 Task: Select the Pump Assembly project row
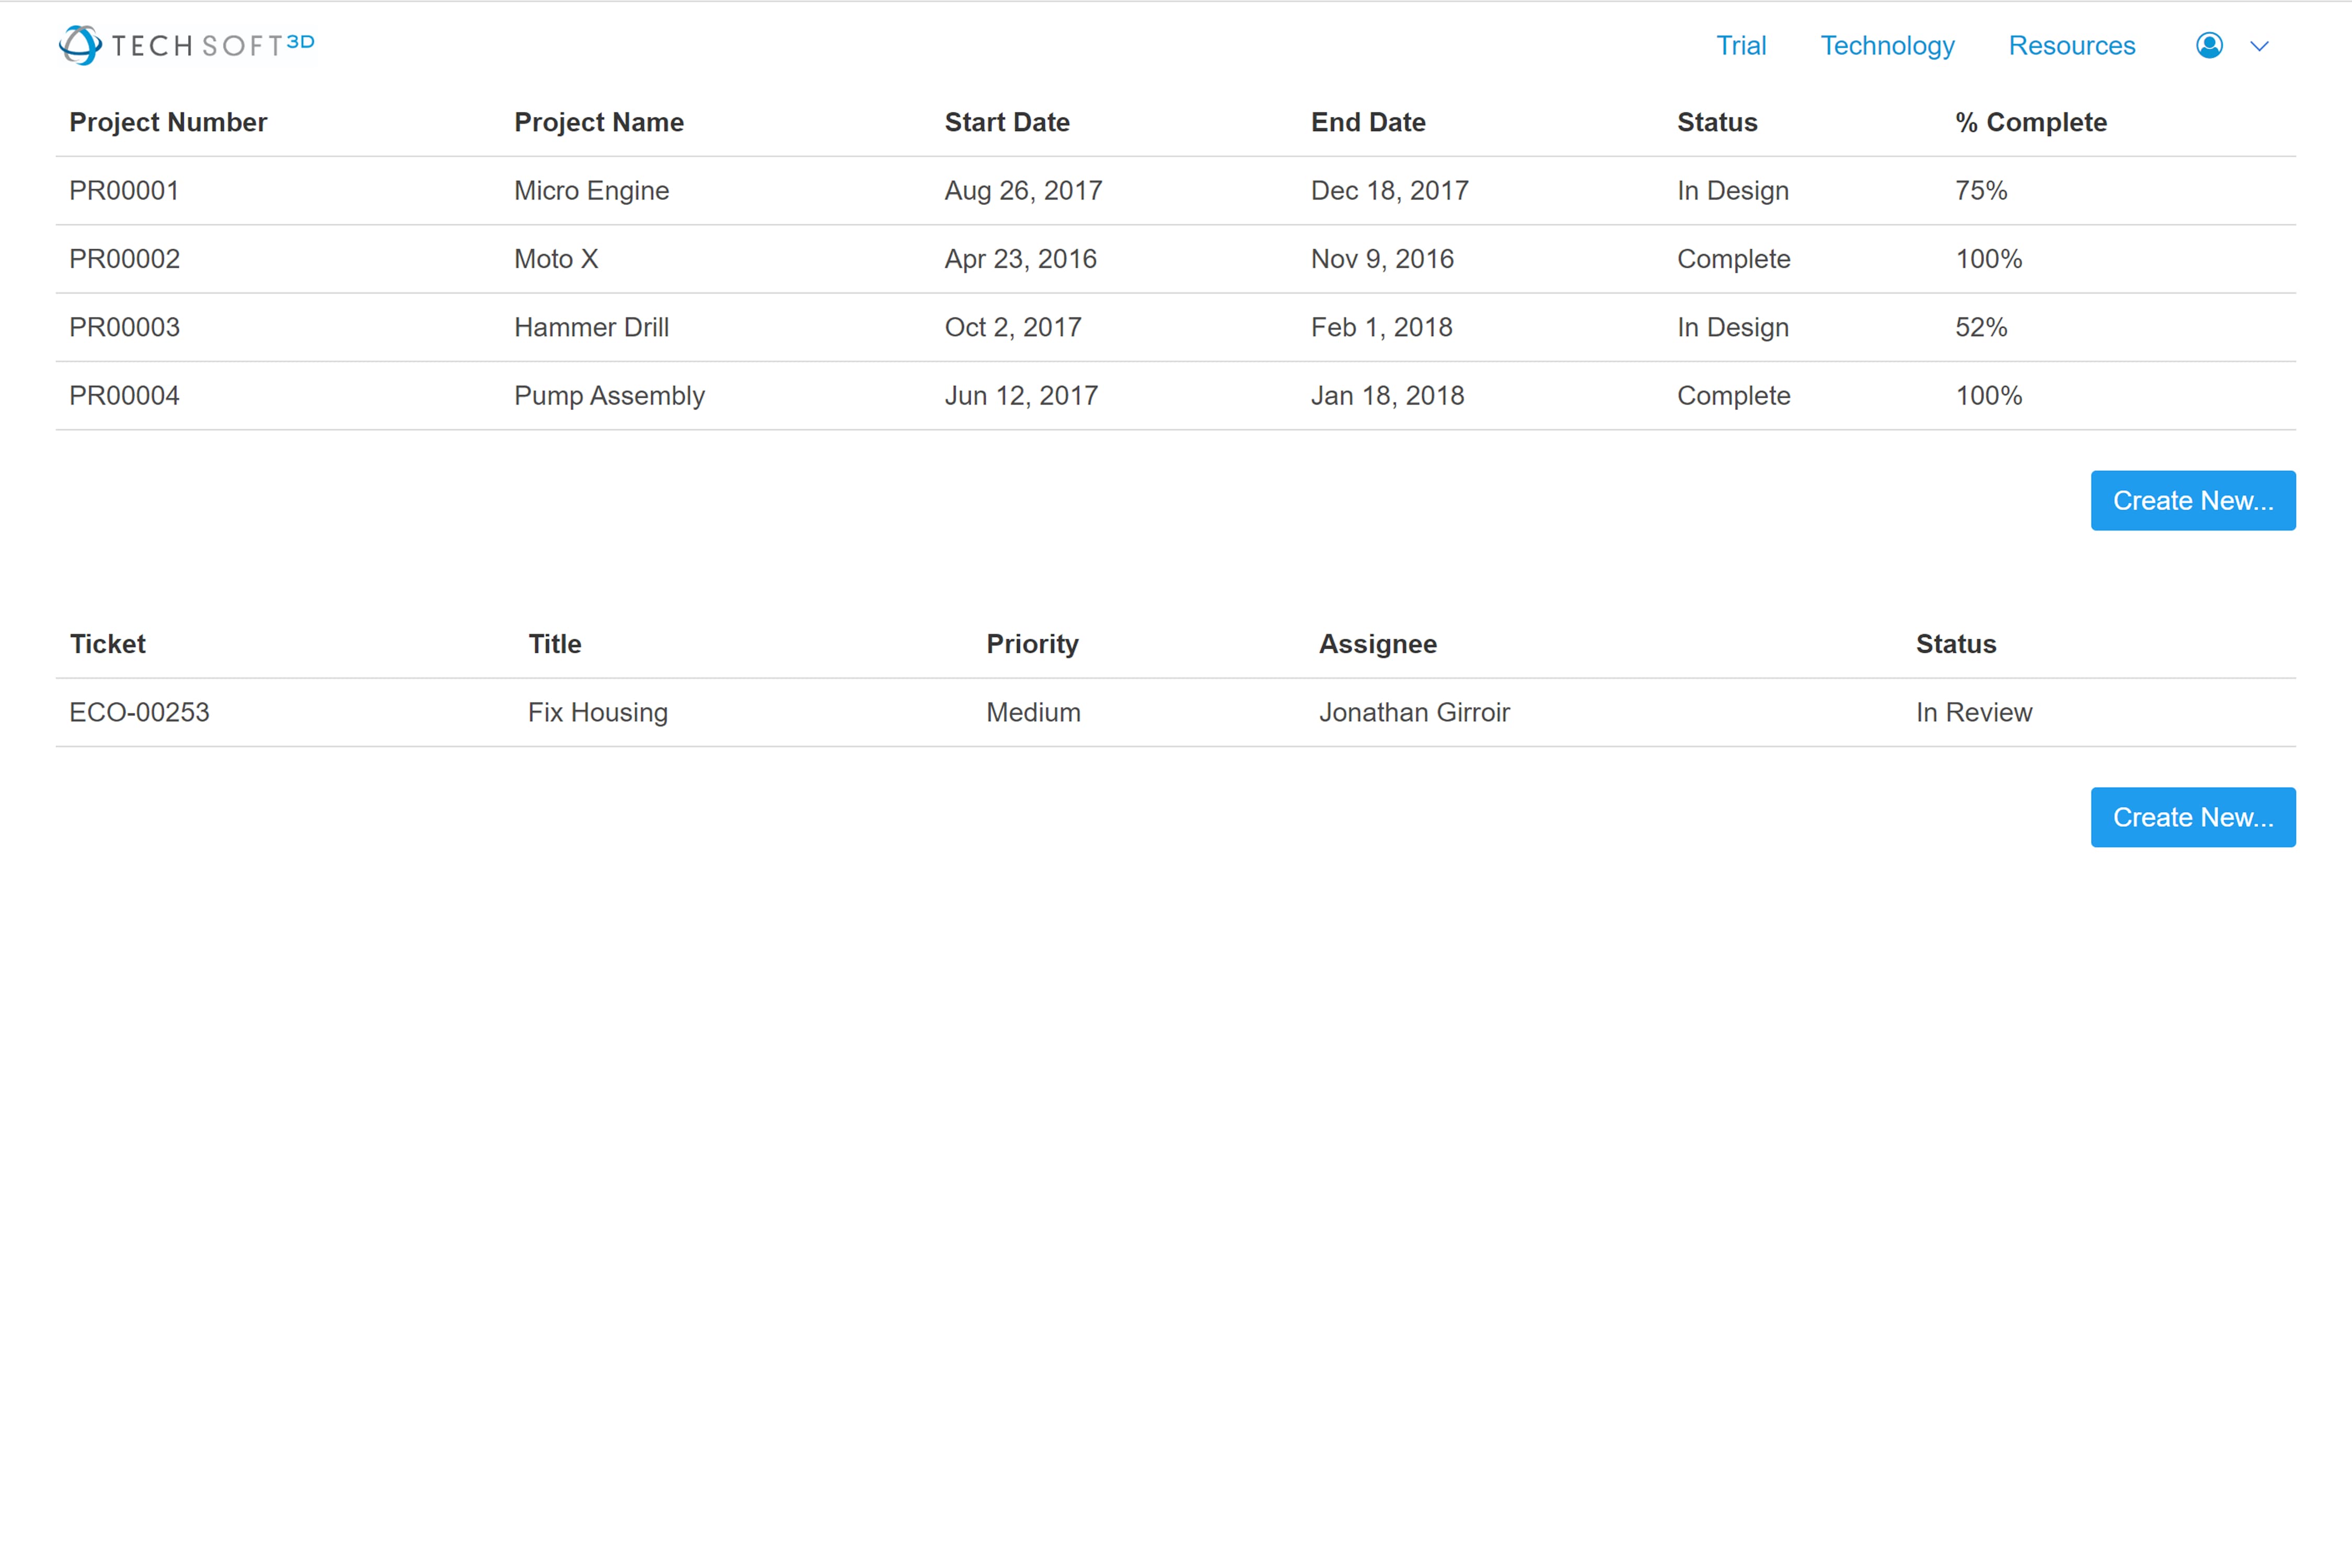coord(609,395)
